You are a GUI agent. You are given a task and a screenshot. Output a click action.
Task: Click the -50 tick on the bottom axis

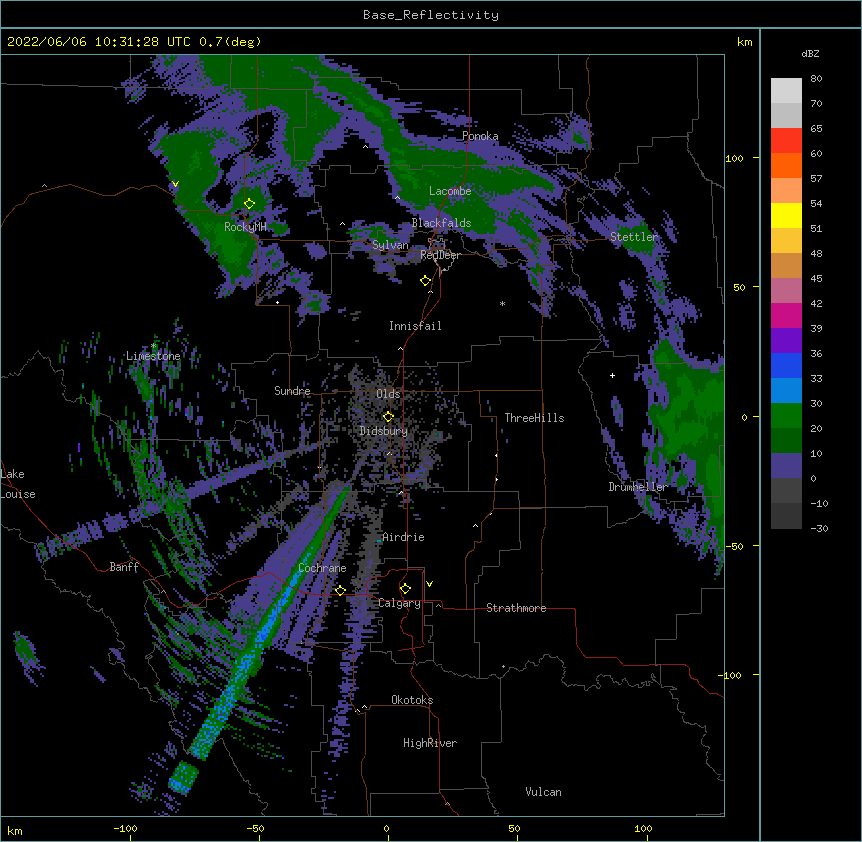(255, 828)
